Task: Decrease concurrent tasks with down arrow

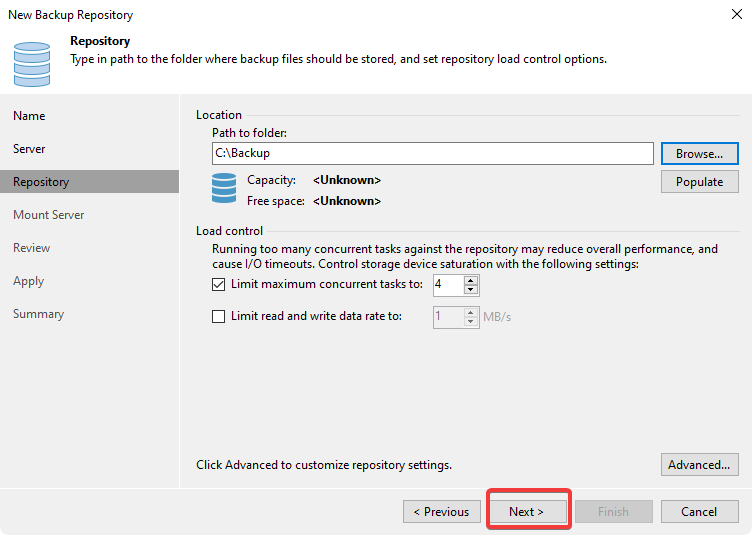Action: click(472, 290)
